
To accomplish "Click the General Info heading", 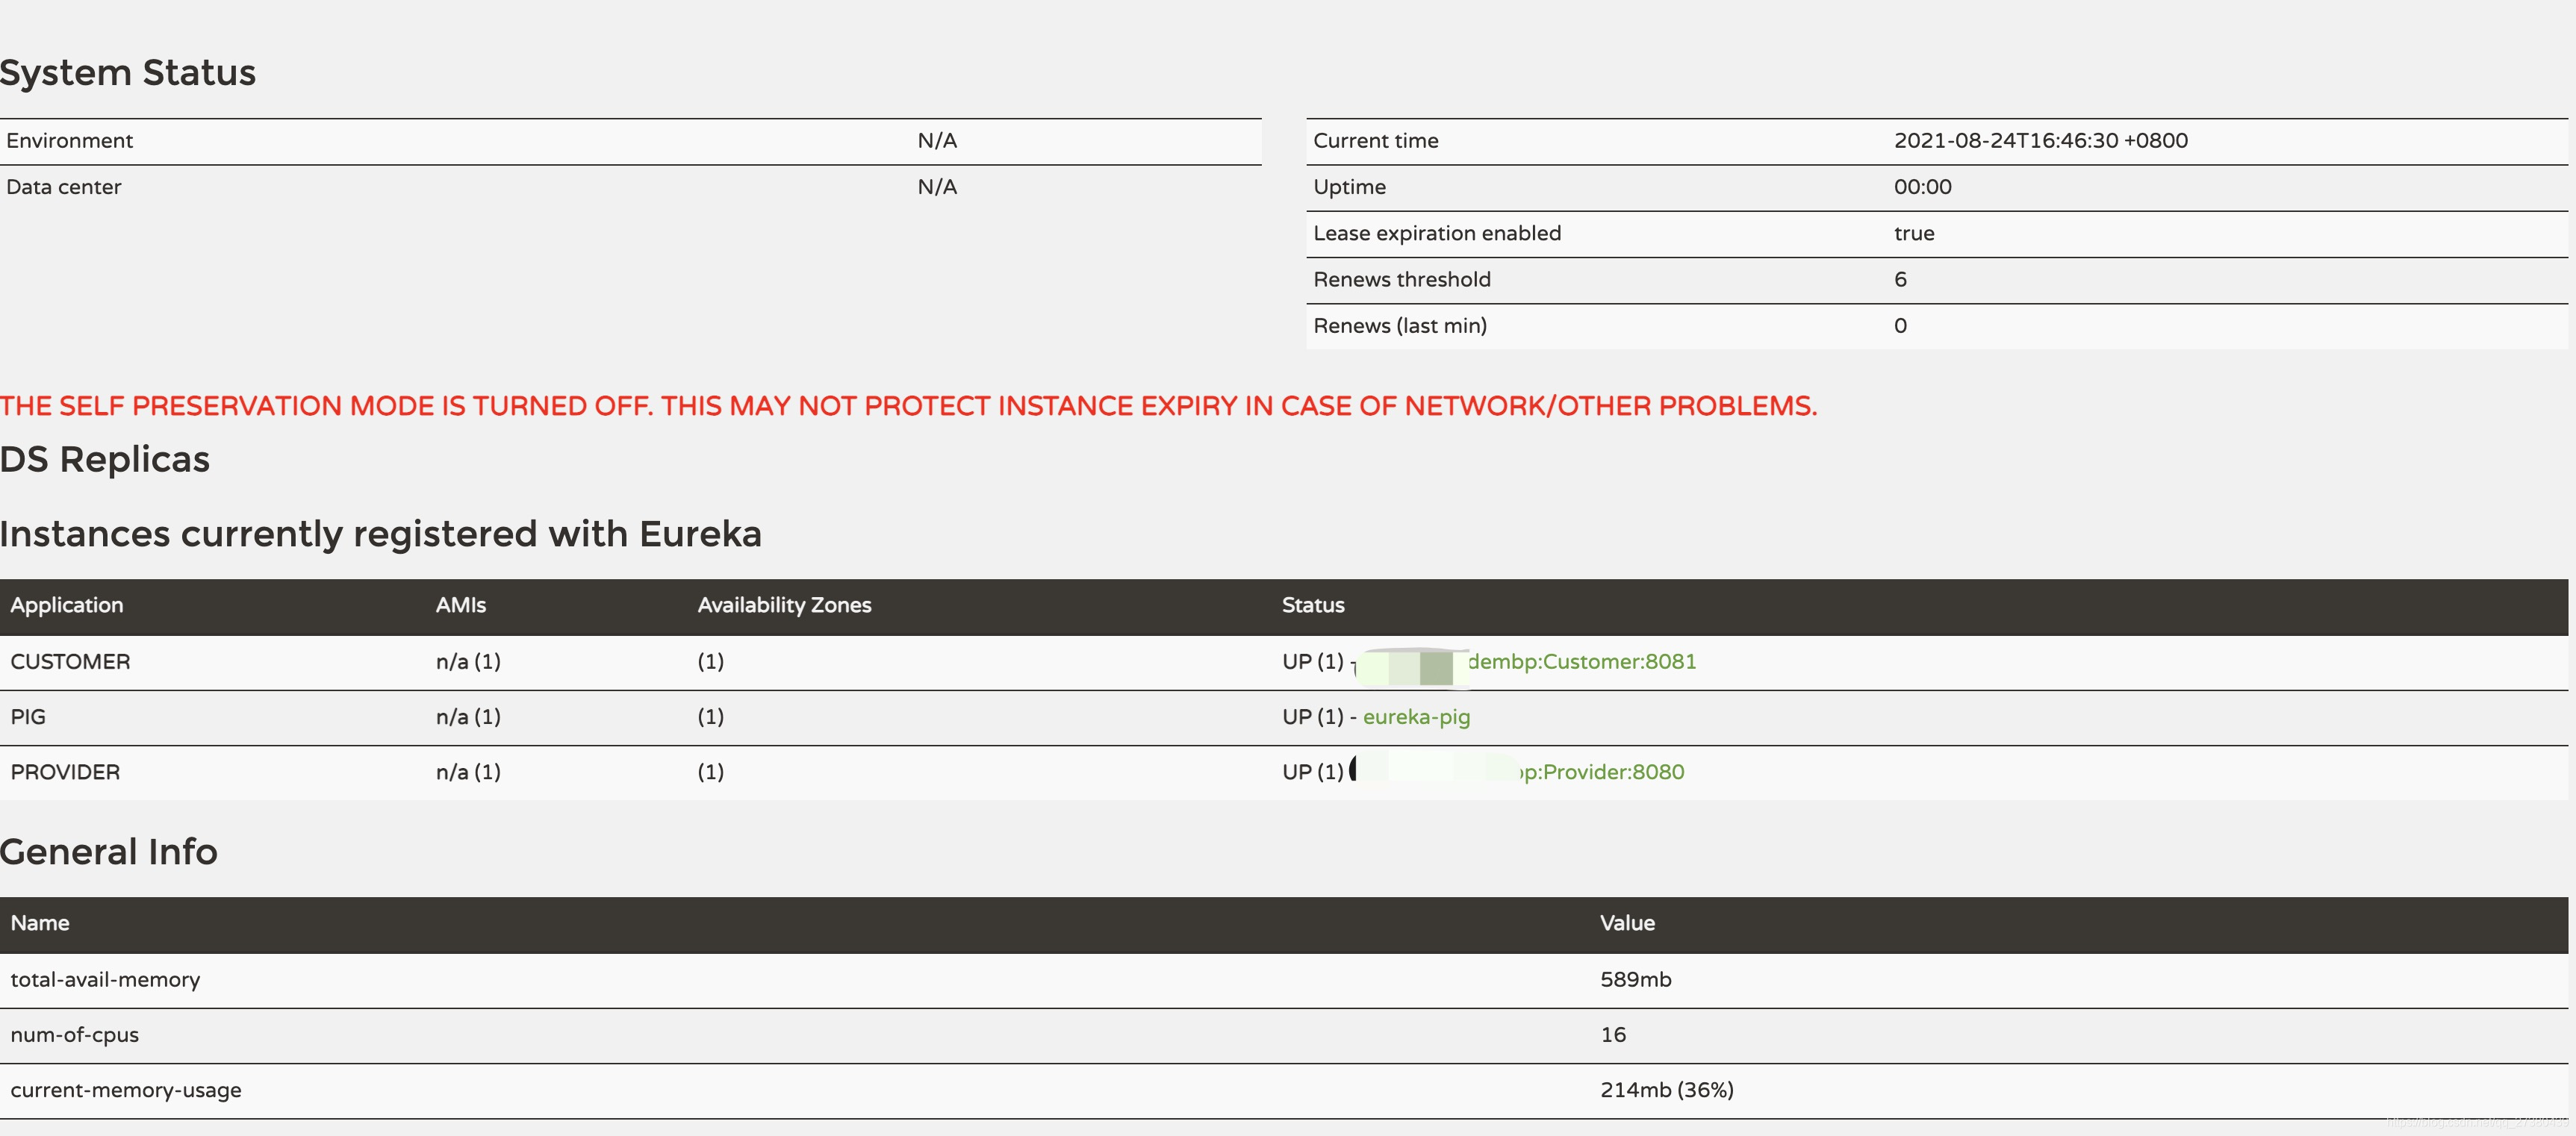I will tap(109, 852).
